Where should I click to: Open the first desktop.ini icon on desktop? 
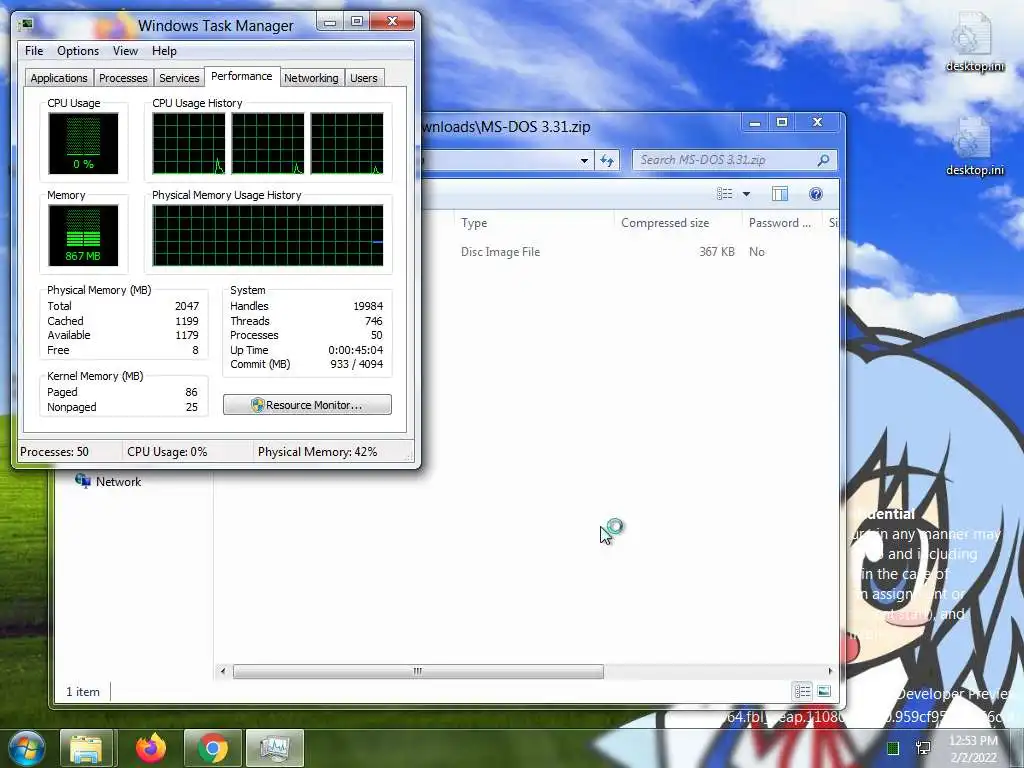click(975, 43)
